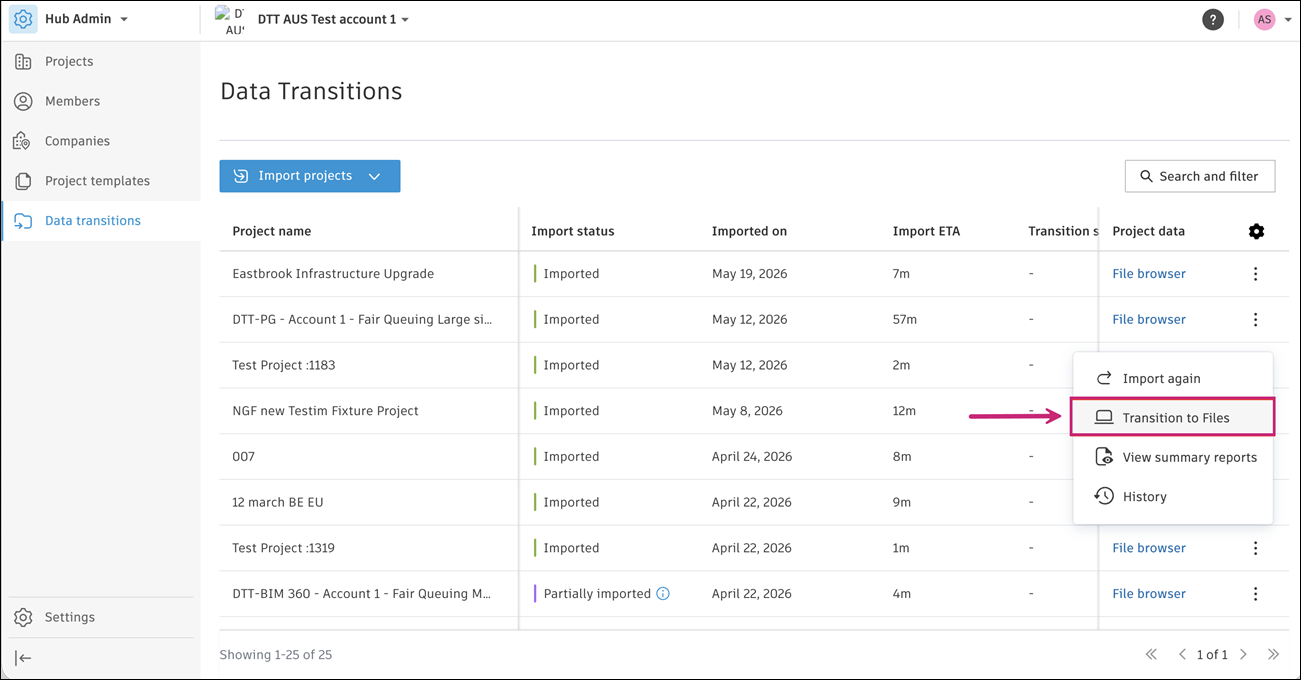Go to the first page with double arrow
The height and width of the screenshot is (680, 1301).
tap(1151, 655)
